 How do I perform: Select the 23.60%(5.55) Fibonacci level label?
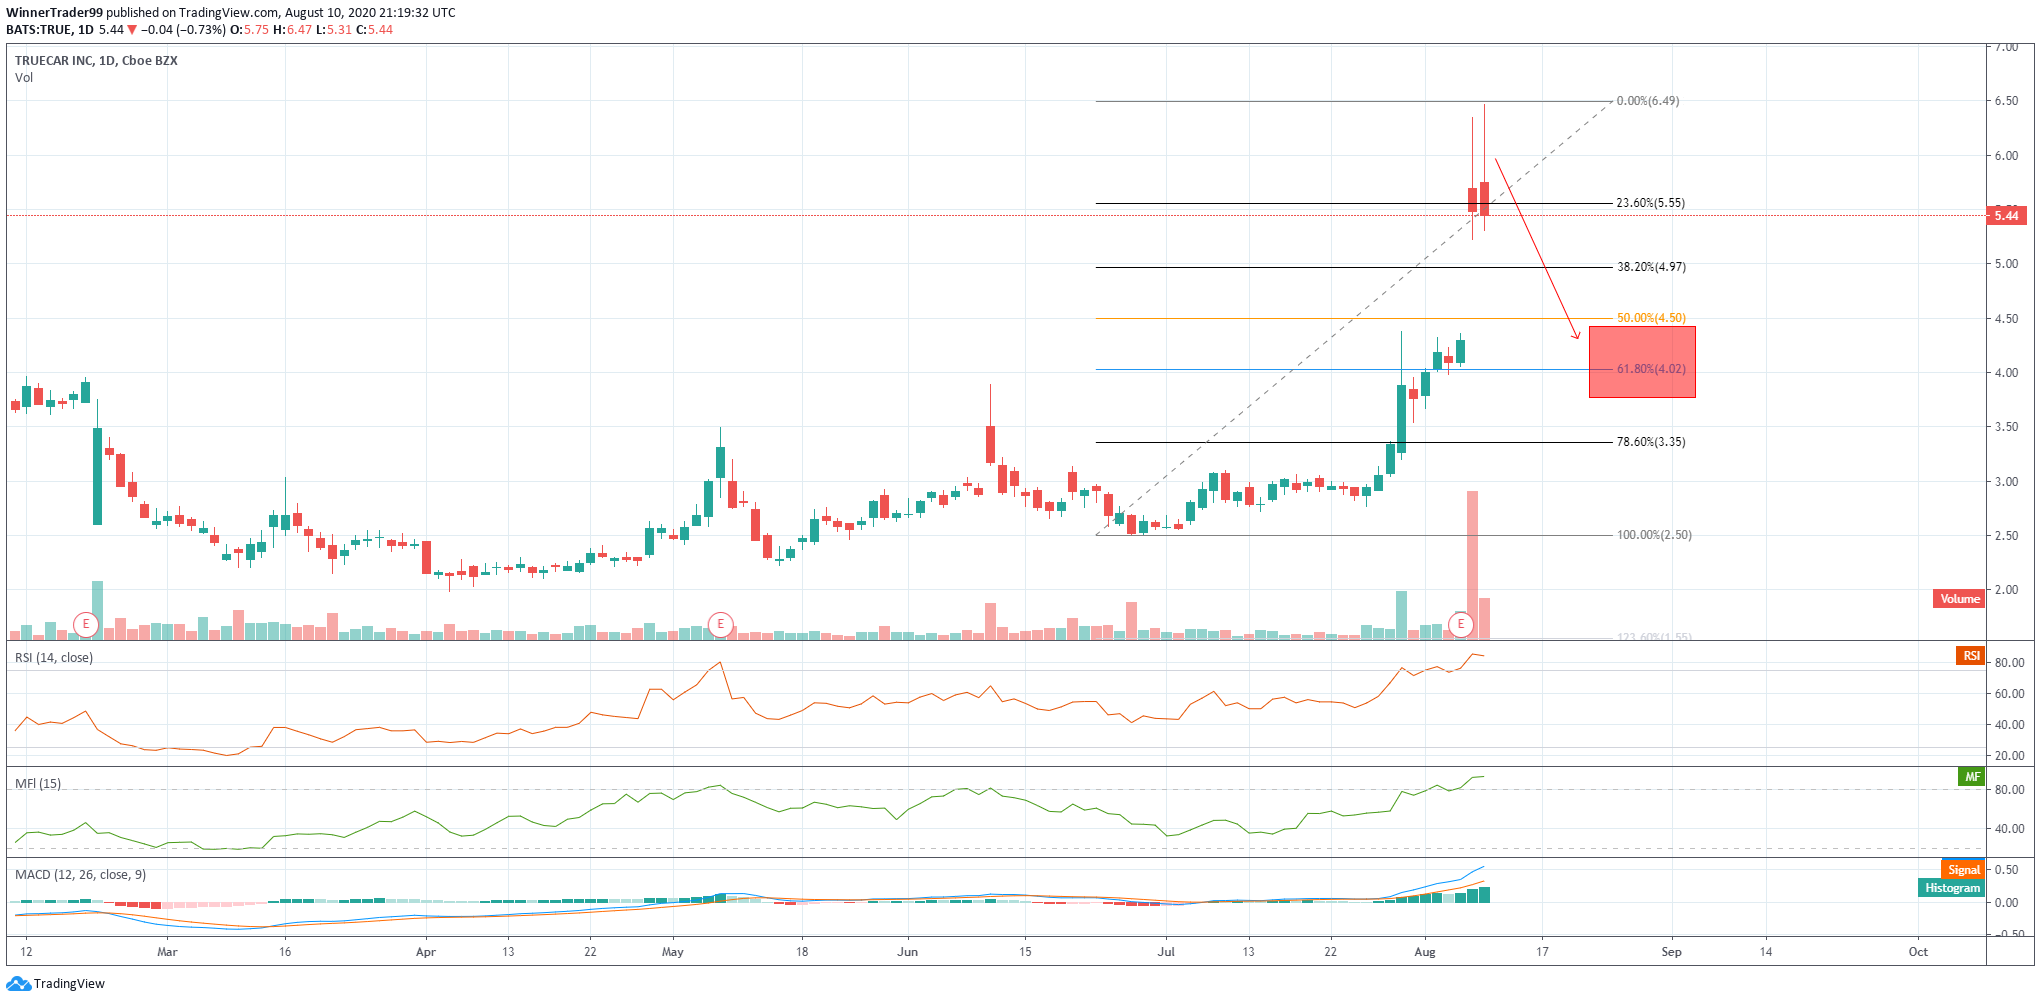pos(1650,203)
